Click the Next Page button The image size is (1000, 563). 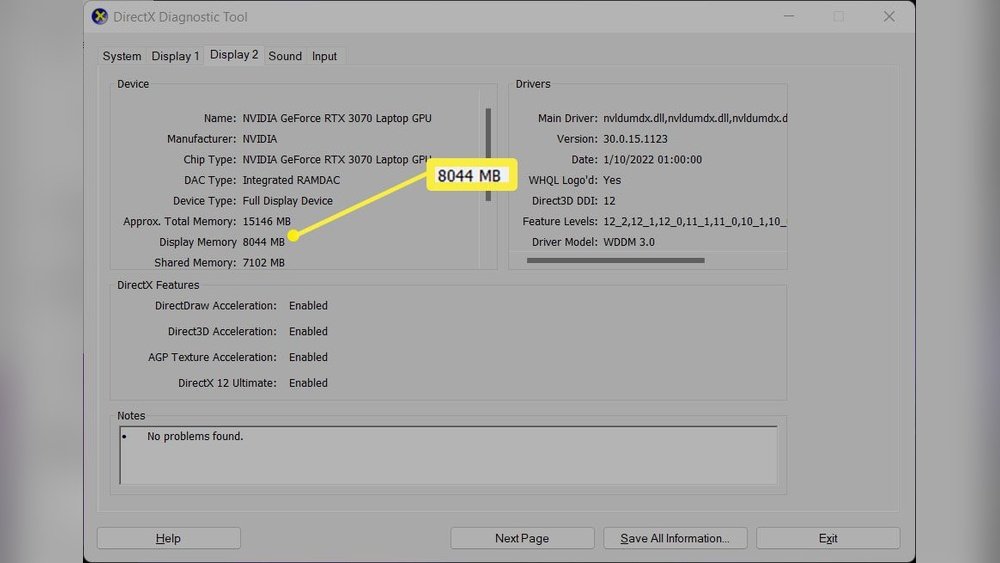pyautogui.click(x=522, y=538)
